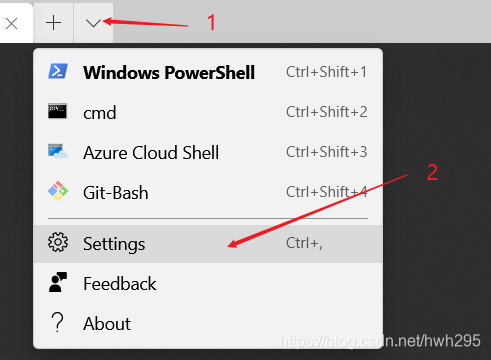
Task: Choose cmd from the profile list
Action: tap(208, 112)
